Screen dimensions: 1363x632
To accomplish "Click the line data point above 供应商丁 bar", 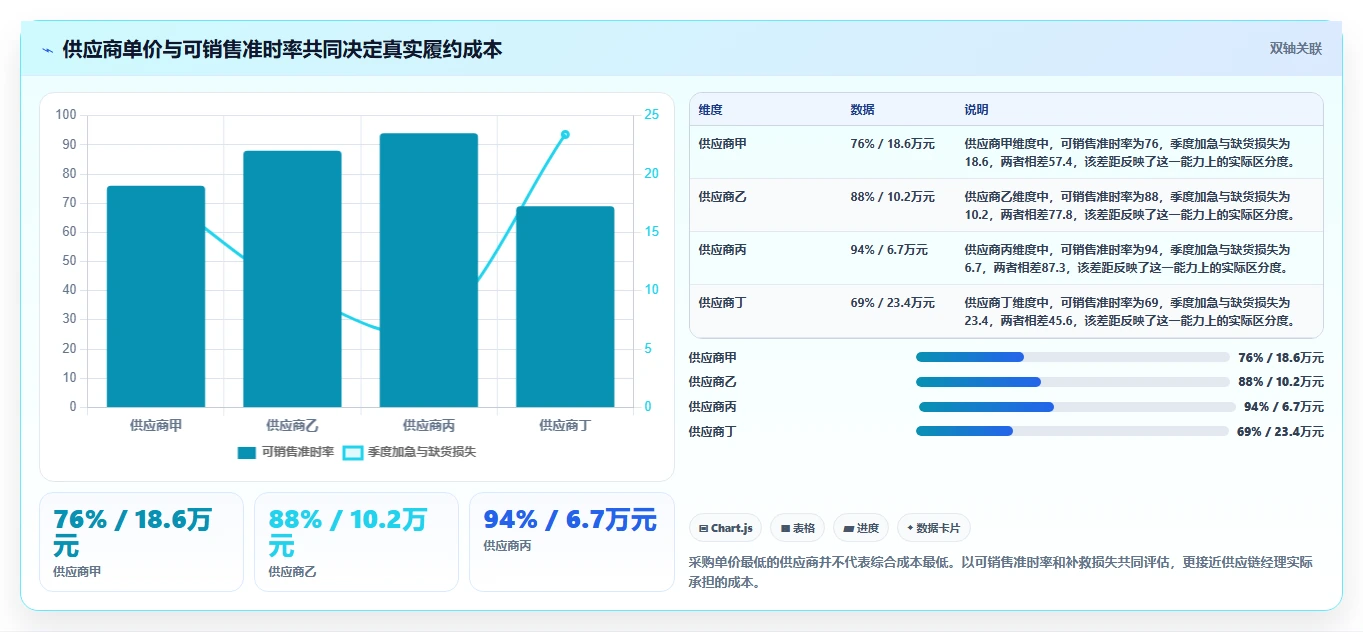I will 565,134.
